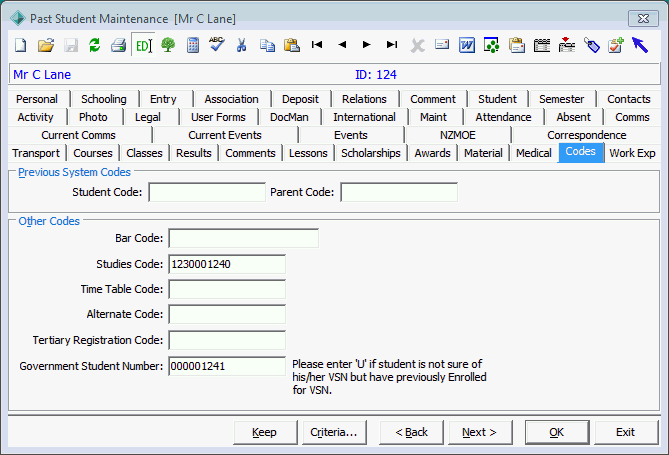
Task: Click the Parent Code input field
Action: [x=399, y=192]
